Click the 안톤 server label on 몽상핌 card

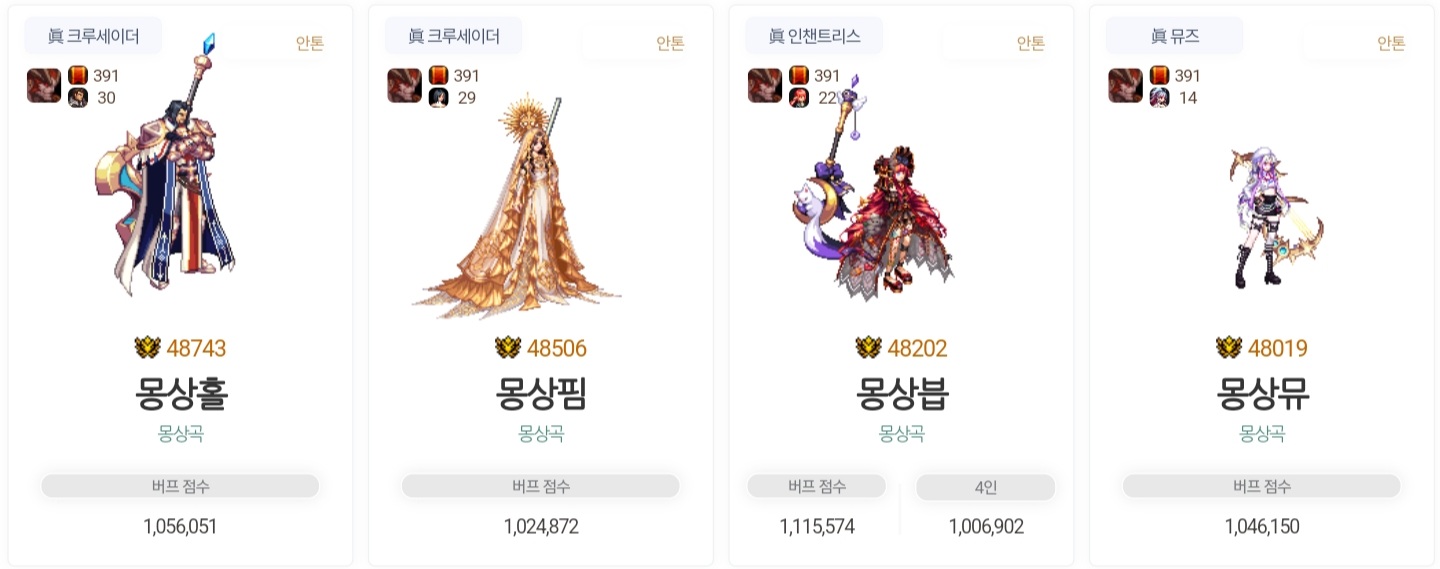point(670,43)
